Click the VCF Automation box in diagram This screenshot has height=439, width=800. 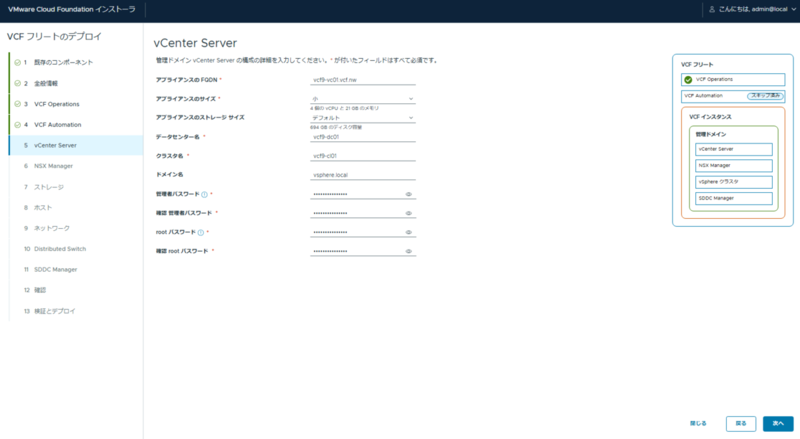733,96
